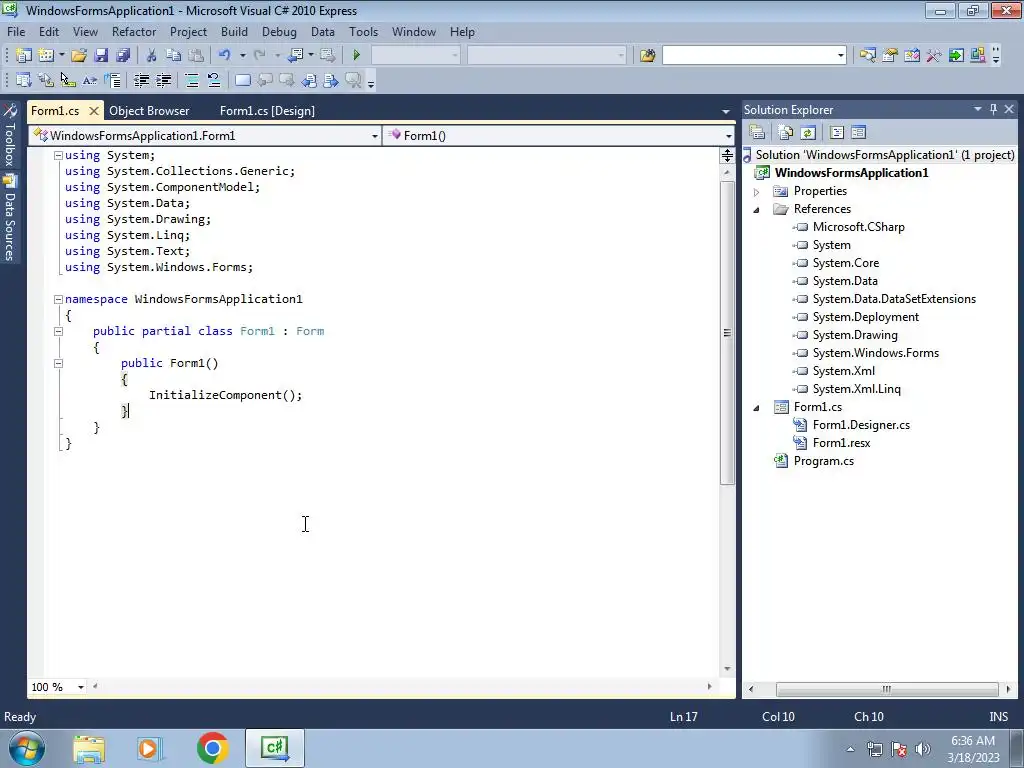
Task: Click the Toolbox hammer-and-wrench toolbar icon
Action: (x=934, y=56)
